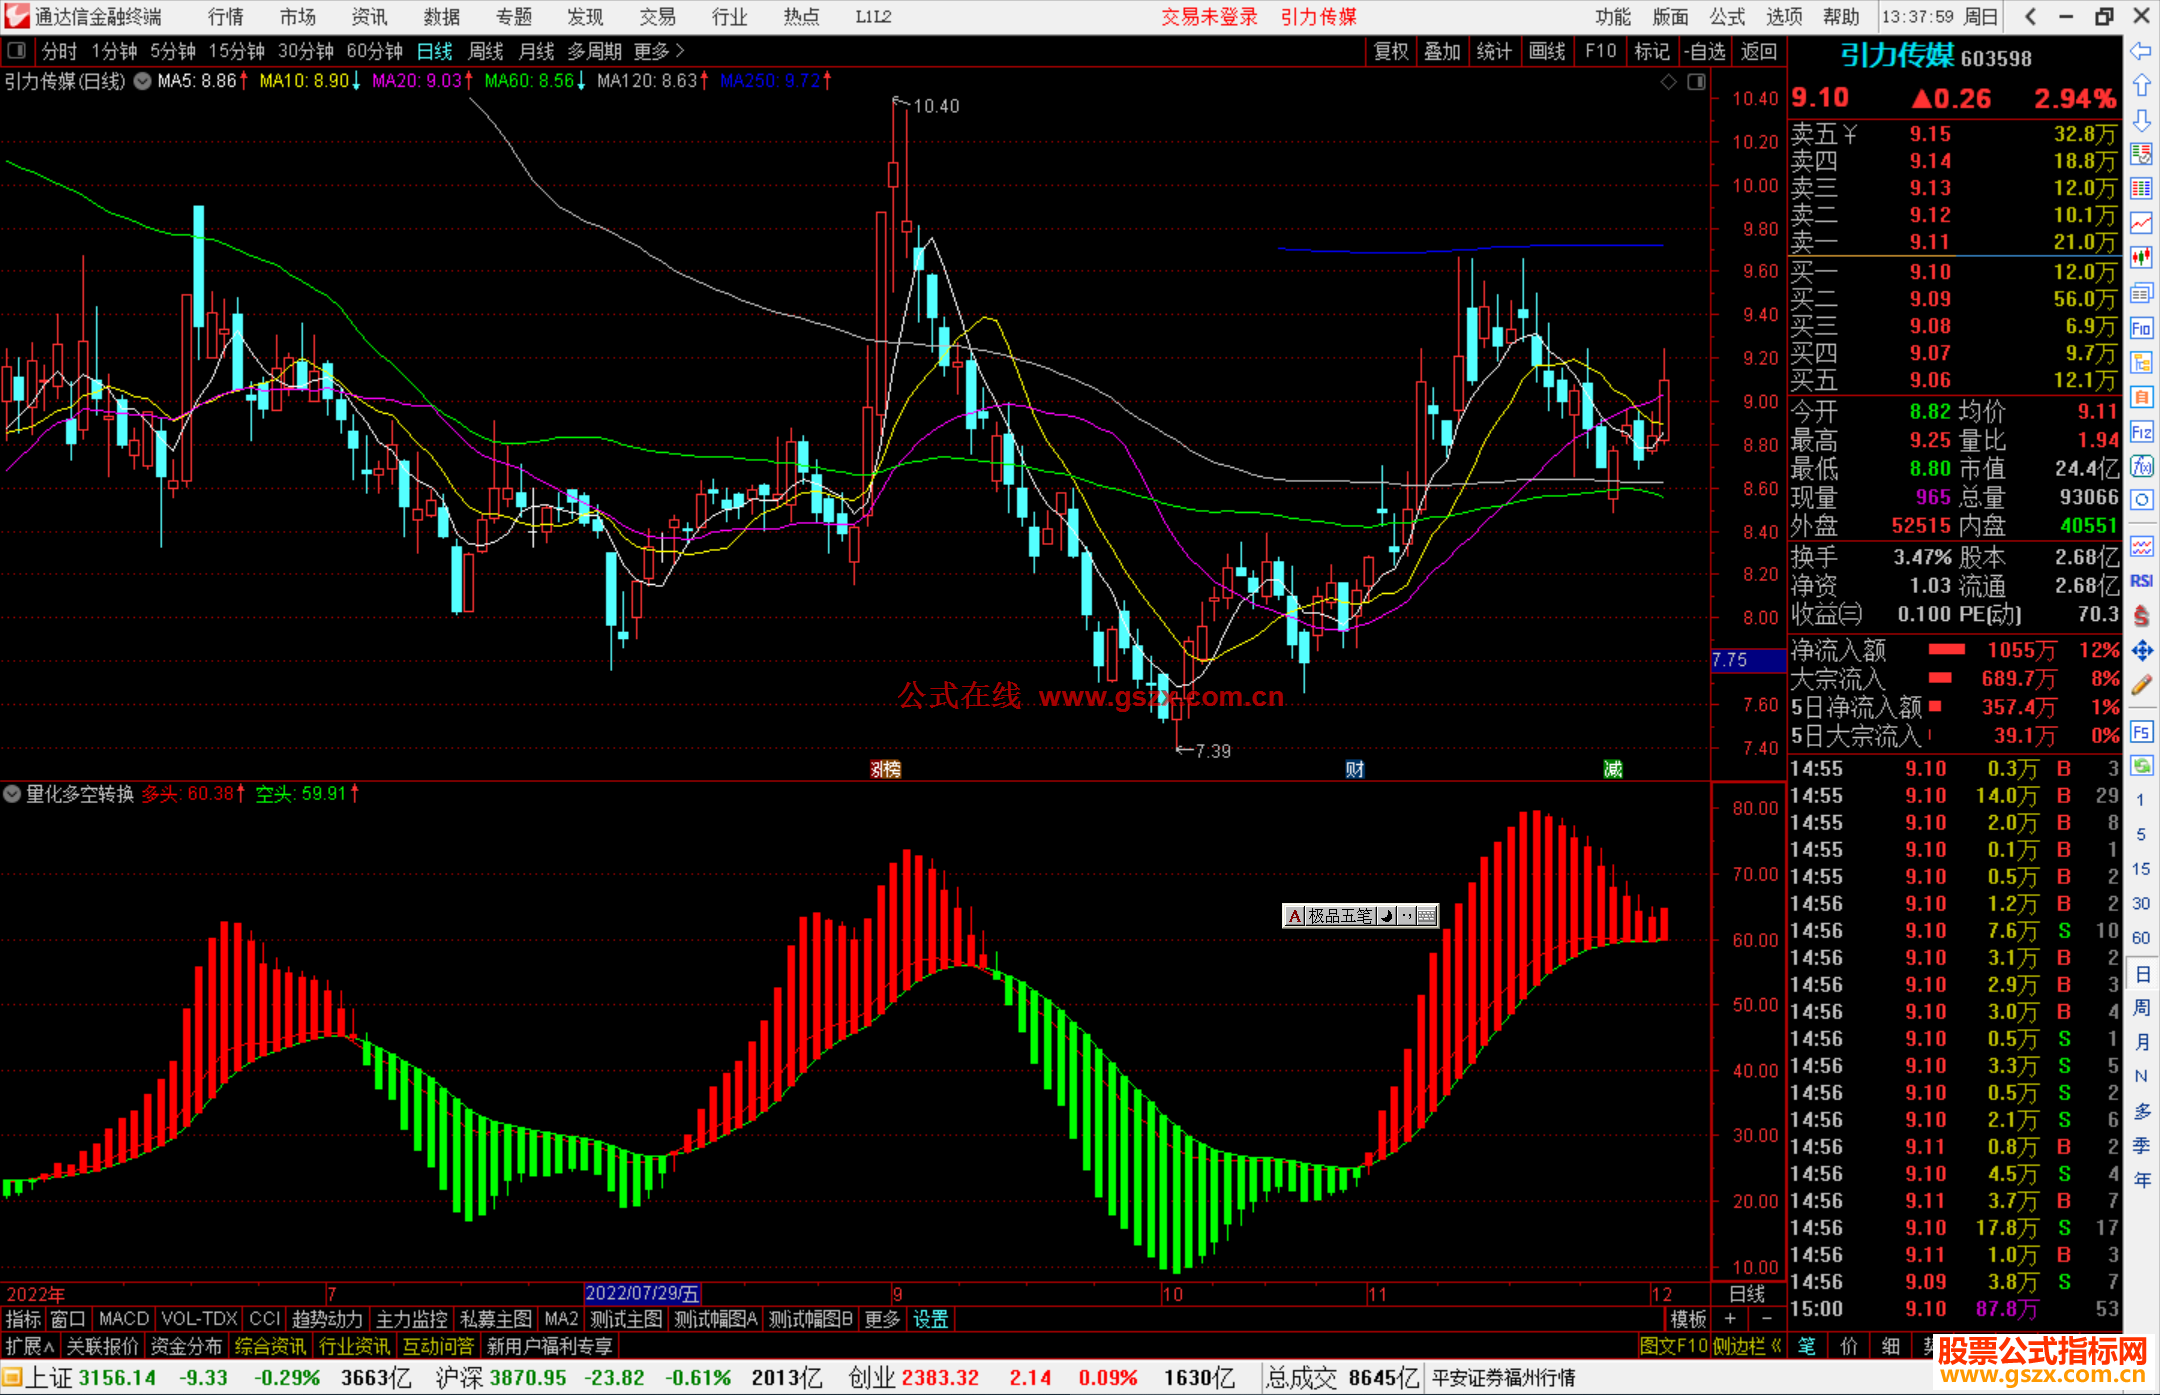Switch to the 周线 weekly timeframe tab
Viewport: 2160px width, 1395px height.
point(486,51)
